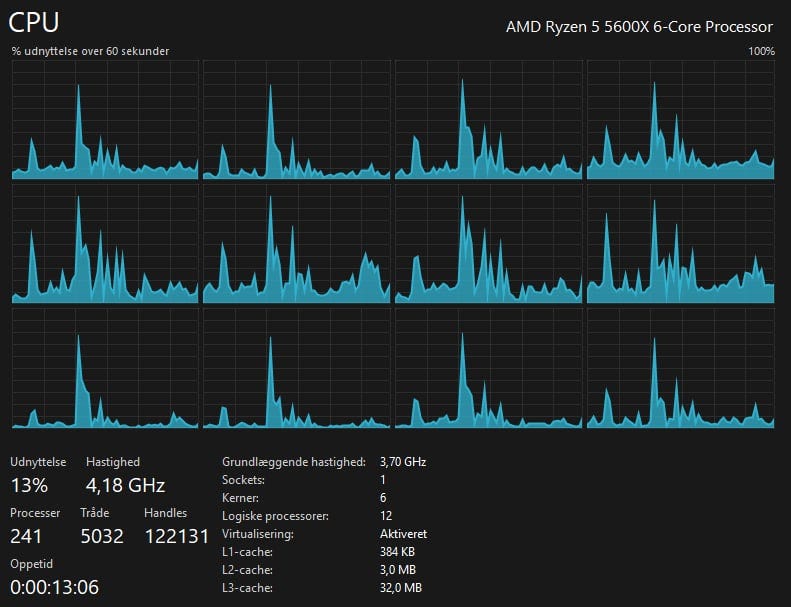Viewport: 791px width, 607px height.
Task: Click the AMD Ryzen 5 5600X processor name
Action: (639, 27)
